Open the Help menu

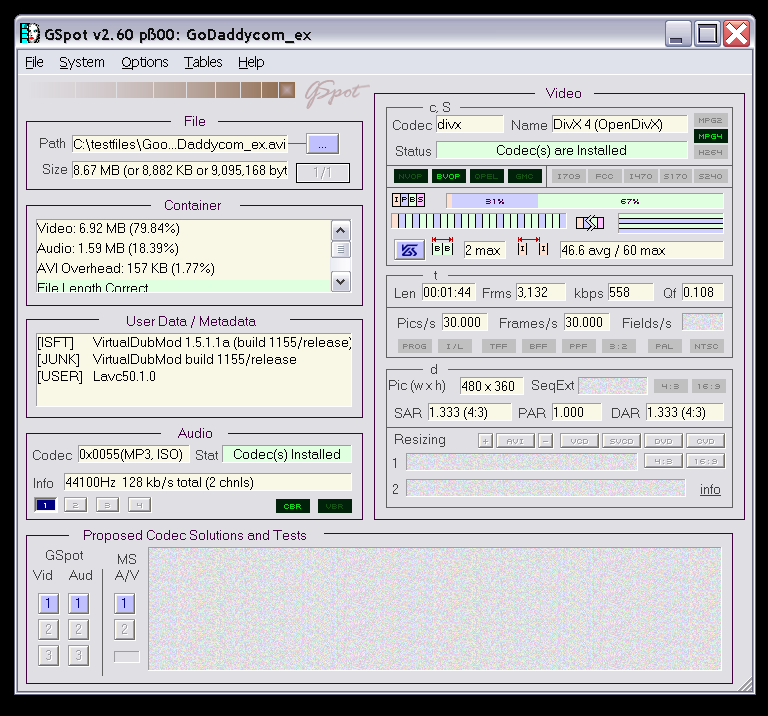click(x=251, y=62)
